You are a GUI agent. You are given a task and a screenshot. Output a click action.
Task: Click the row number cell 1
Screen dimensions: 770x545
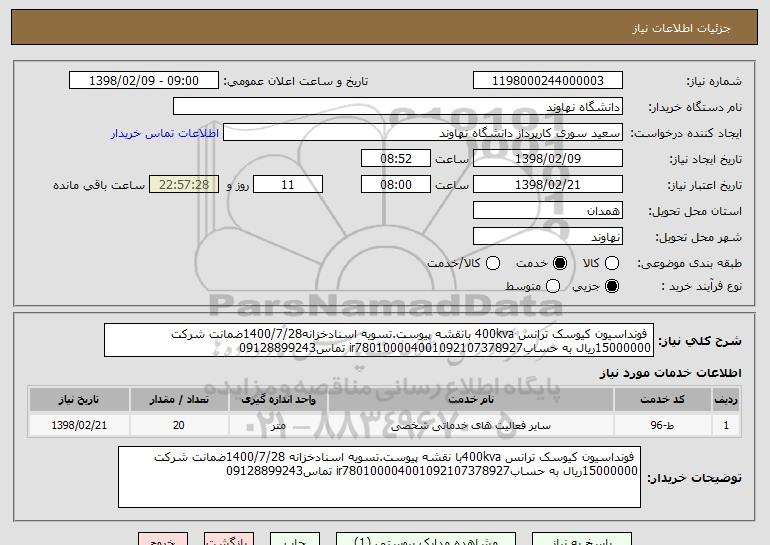click(726, 425)
